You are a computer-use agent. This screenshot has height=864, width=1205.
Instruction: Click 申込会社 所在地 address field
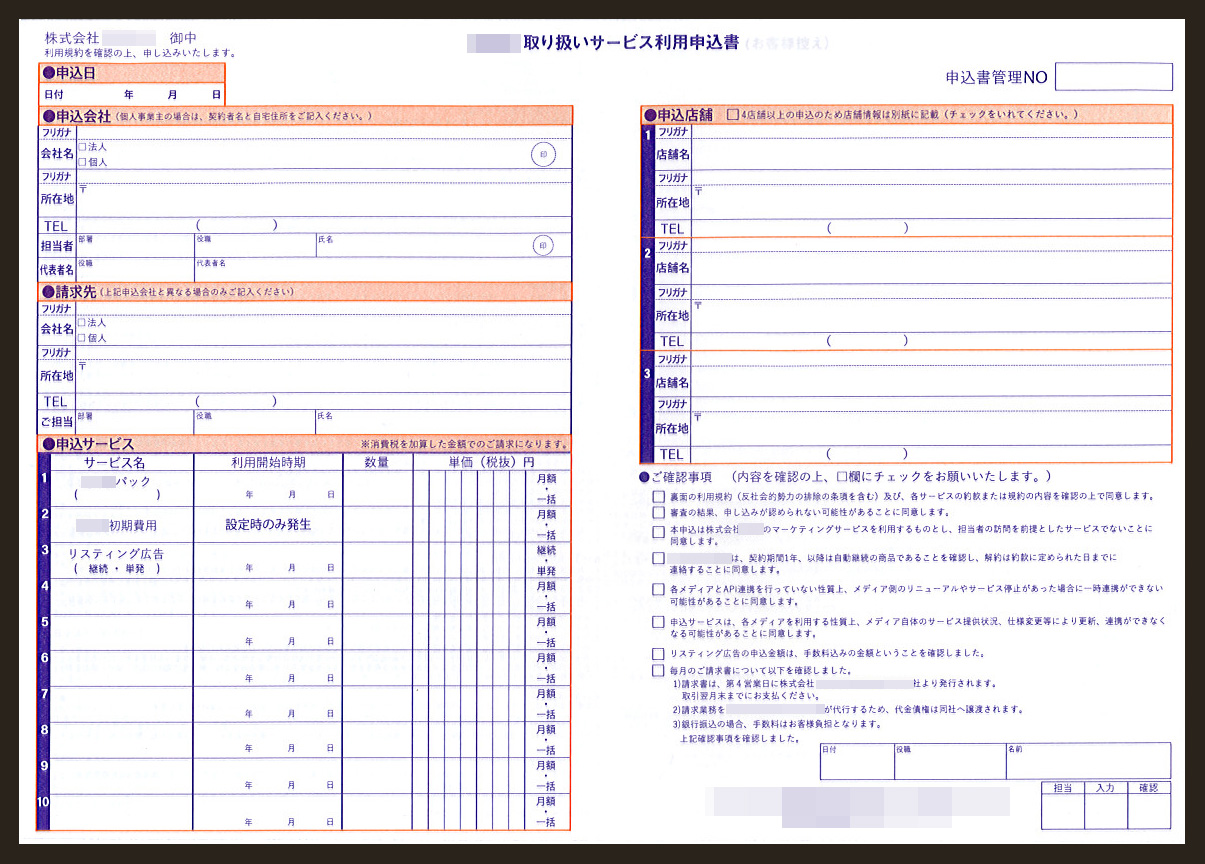pyautogui.click(x=322, y=201)
